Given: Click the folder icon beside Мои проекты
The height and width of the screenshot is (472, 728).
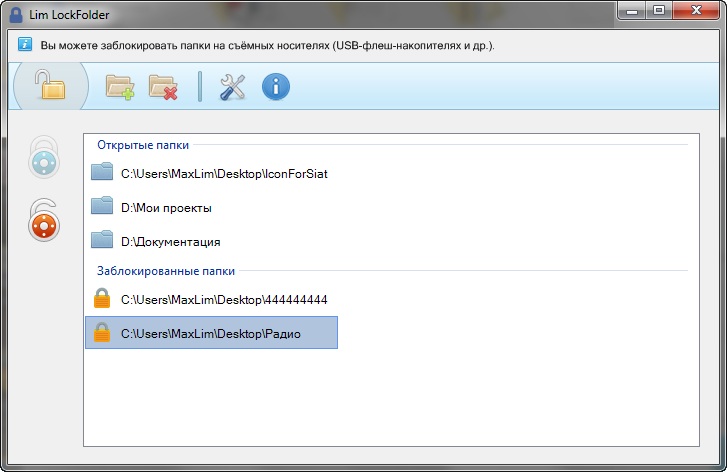Looking at the screenshot, I should click(x=102, y=206).
